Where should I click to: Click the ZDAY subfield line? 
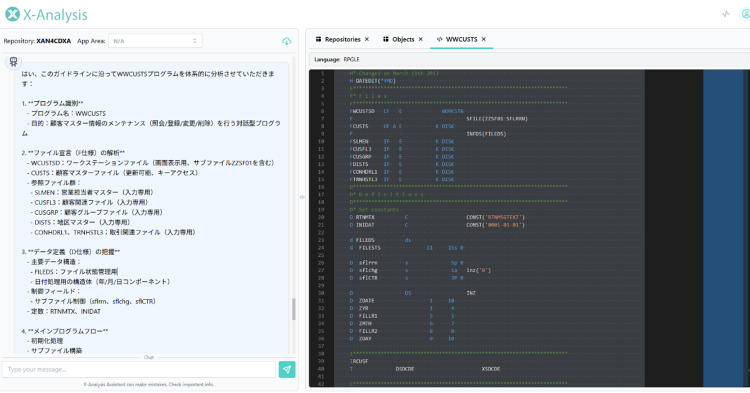tap(402, 338)
